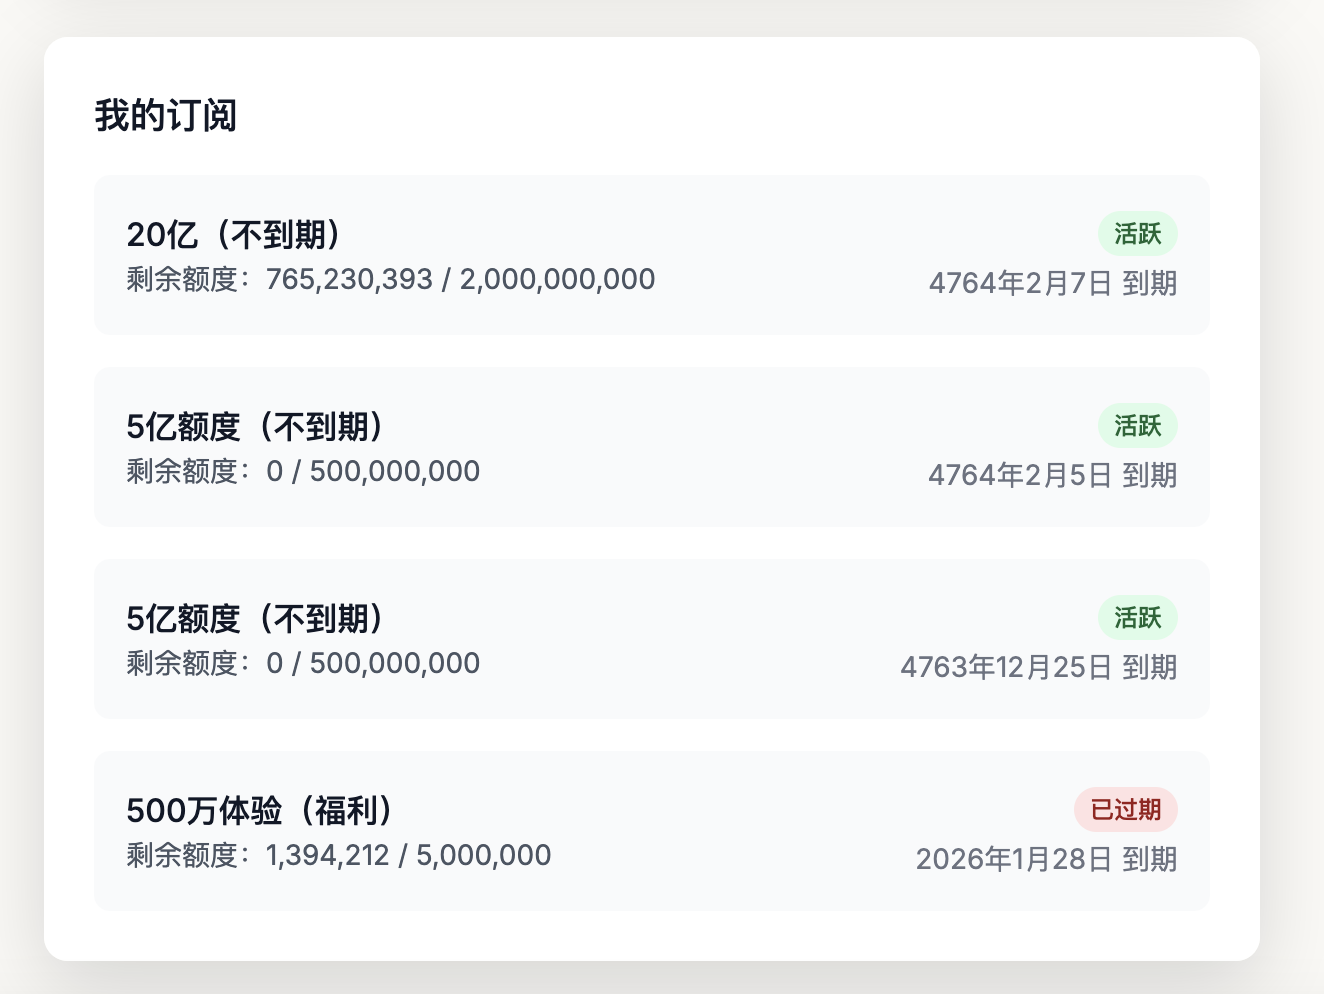Viewport: 1324px width, 994px height.
Task: Select the 500万体验（福利） subscription title
Action: [x=263, y=811]
